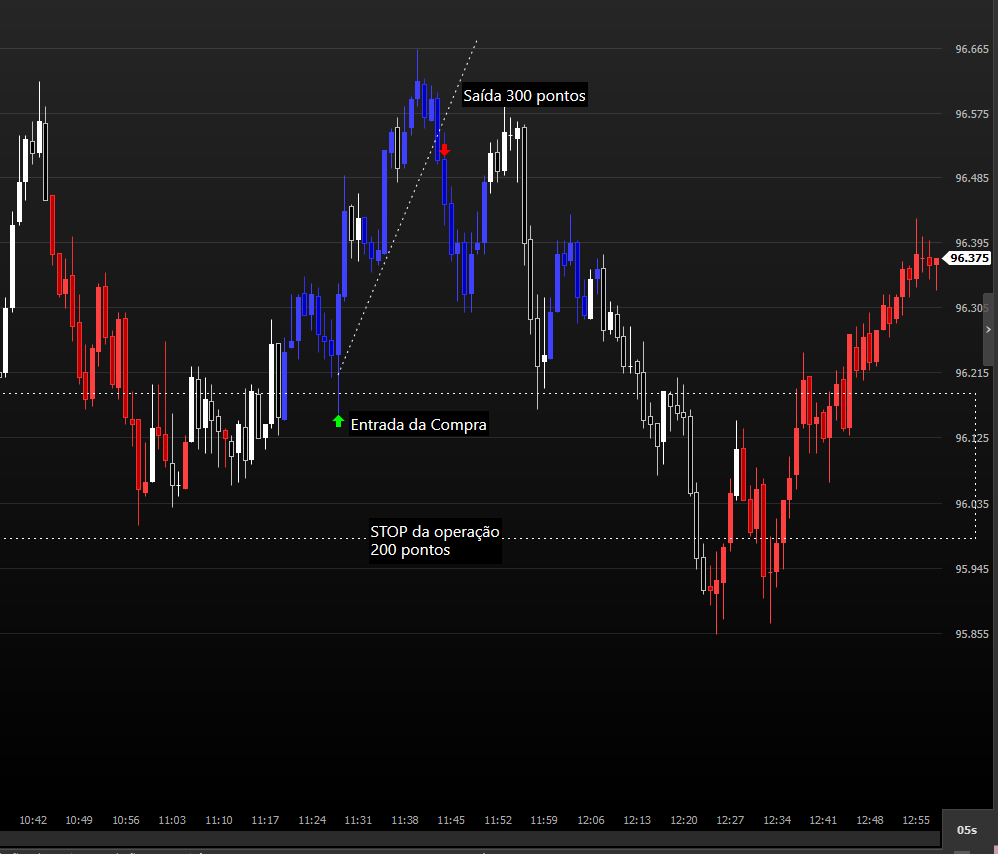Viewport: 998px width, 854px height.
Task: Click the 95.945 price axis label
Action: point(972,569)
